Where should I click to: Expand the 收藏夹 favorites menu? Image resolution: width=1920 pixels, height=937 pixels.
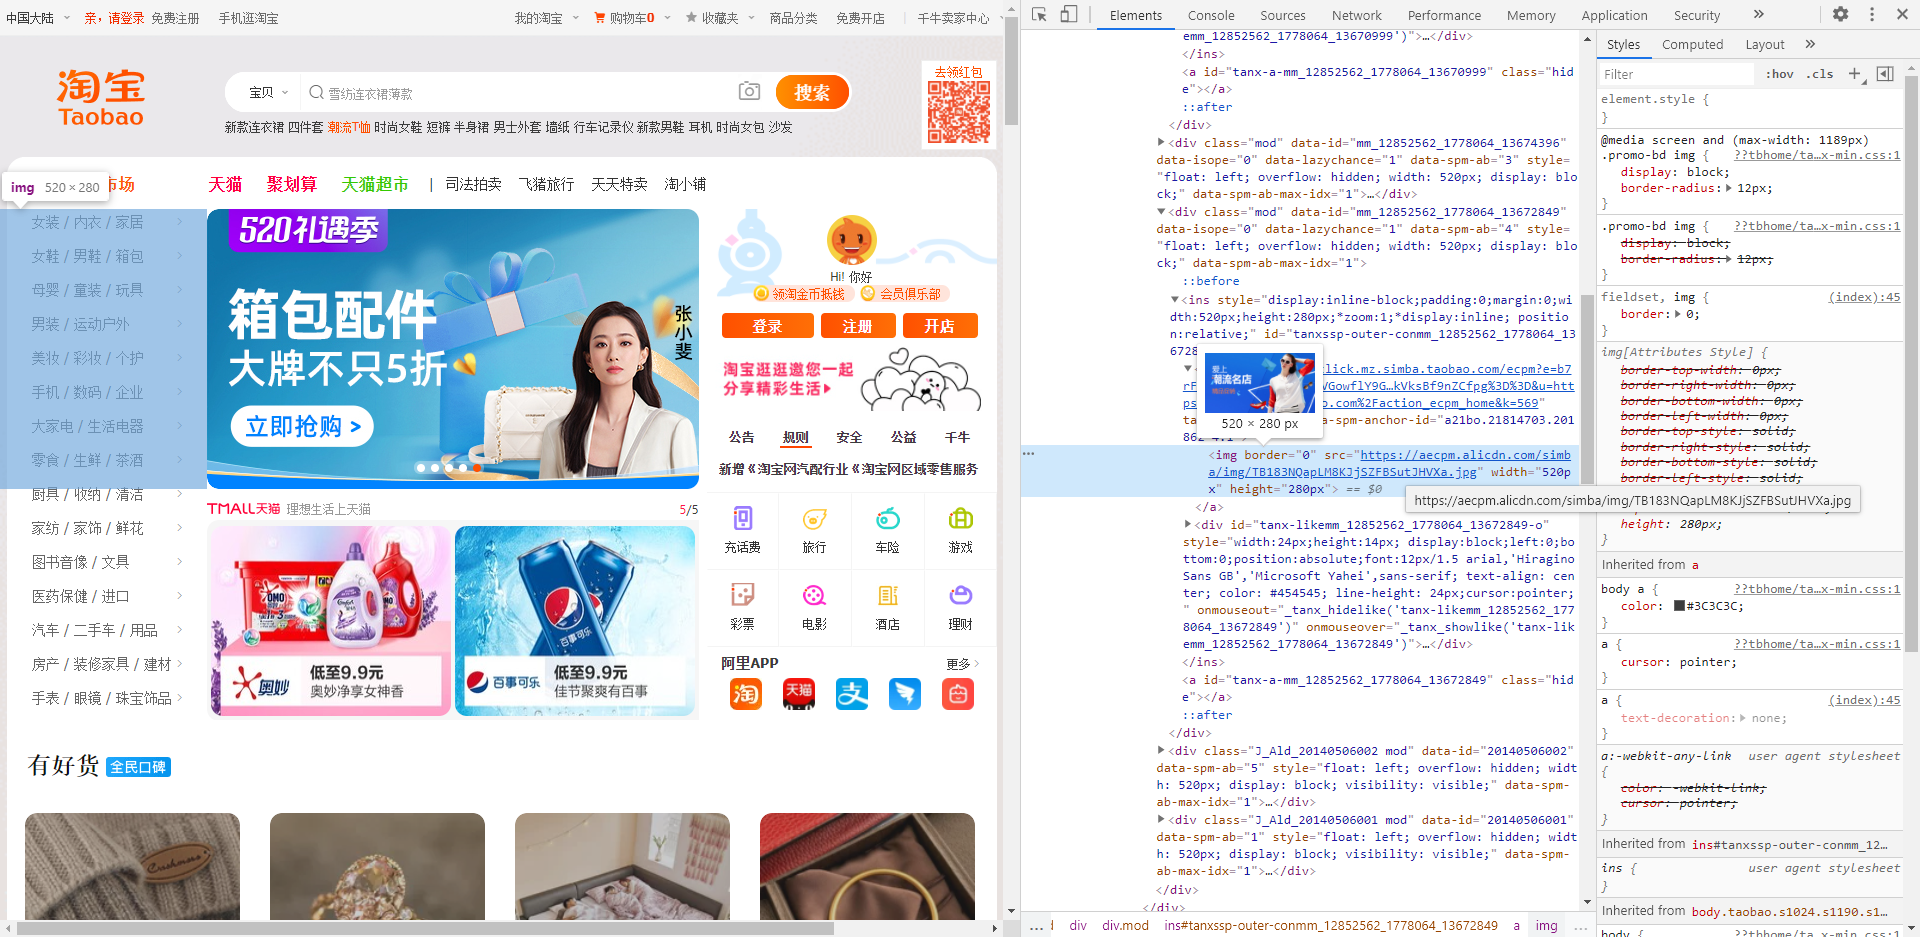pos(719,18)
